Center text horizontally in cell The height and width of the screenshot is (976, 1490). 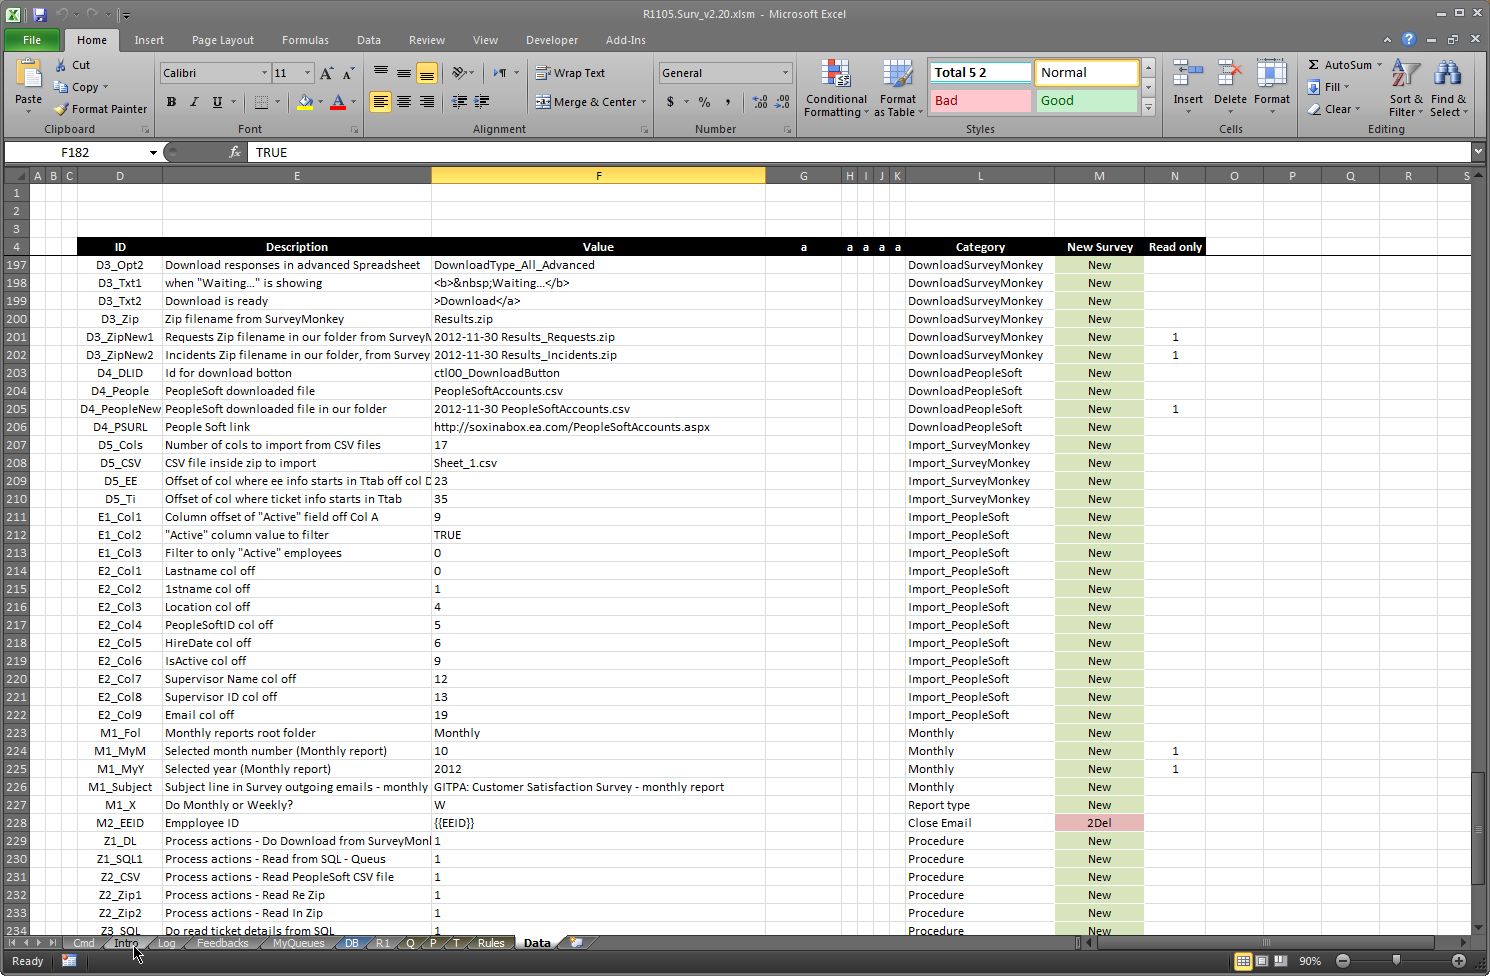point(404,102)
